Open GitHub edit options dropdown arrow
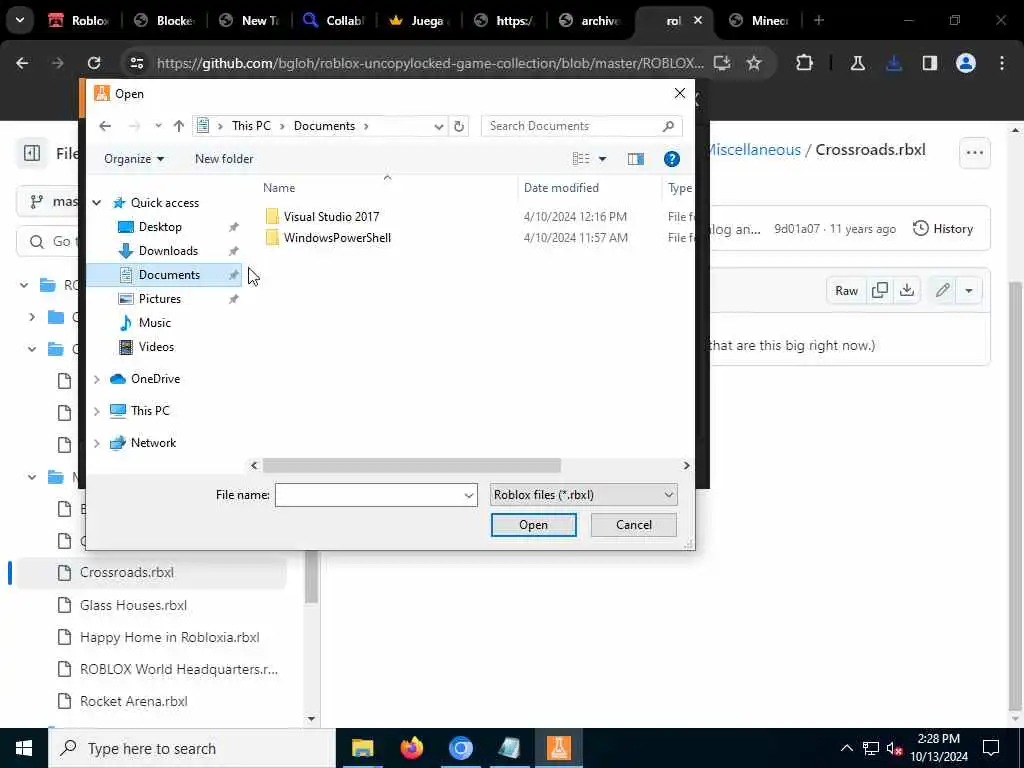Image resolution: width=1024 pixels, height=768 pixels. 968,290
